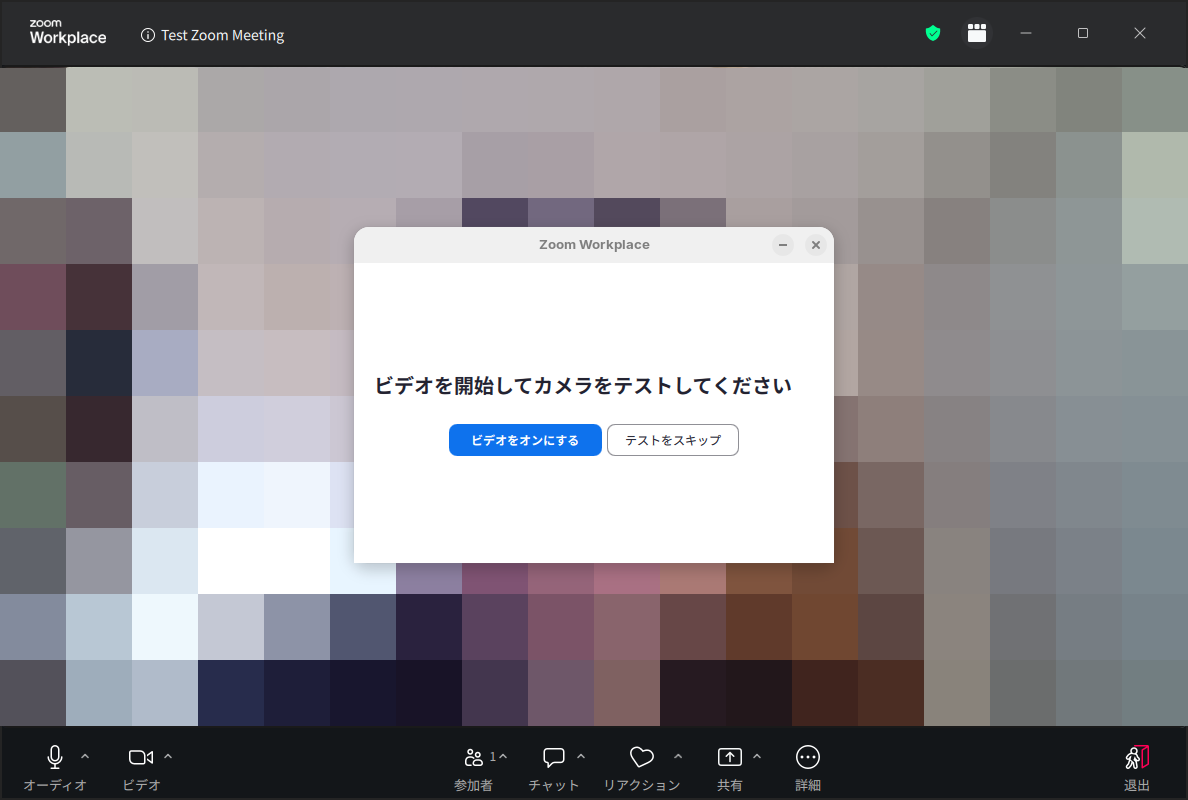This screenshot has width=1188, height=800.
Task: Expand the video options chevron
Action: pos(168,756)
